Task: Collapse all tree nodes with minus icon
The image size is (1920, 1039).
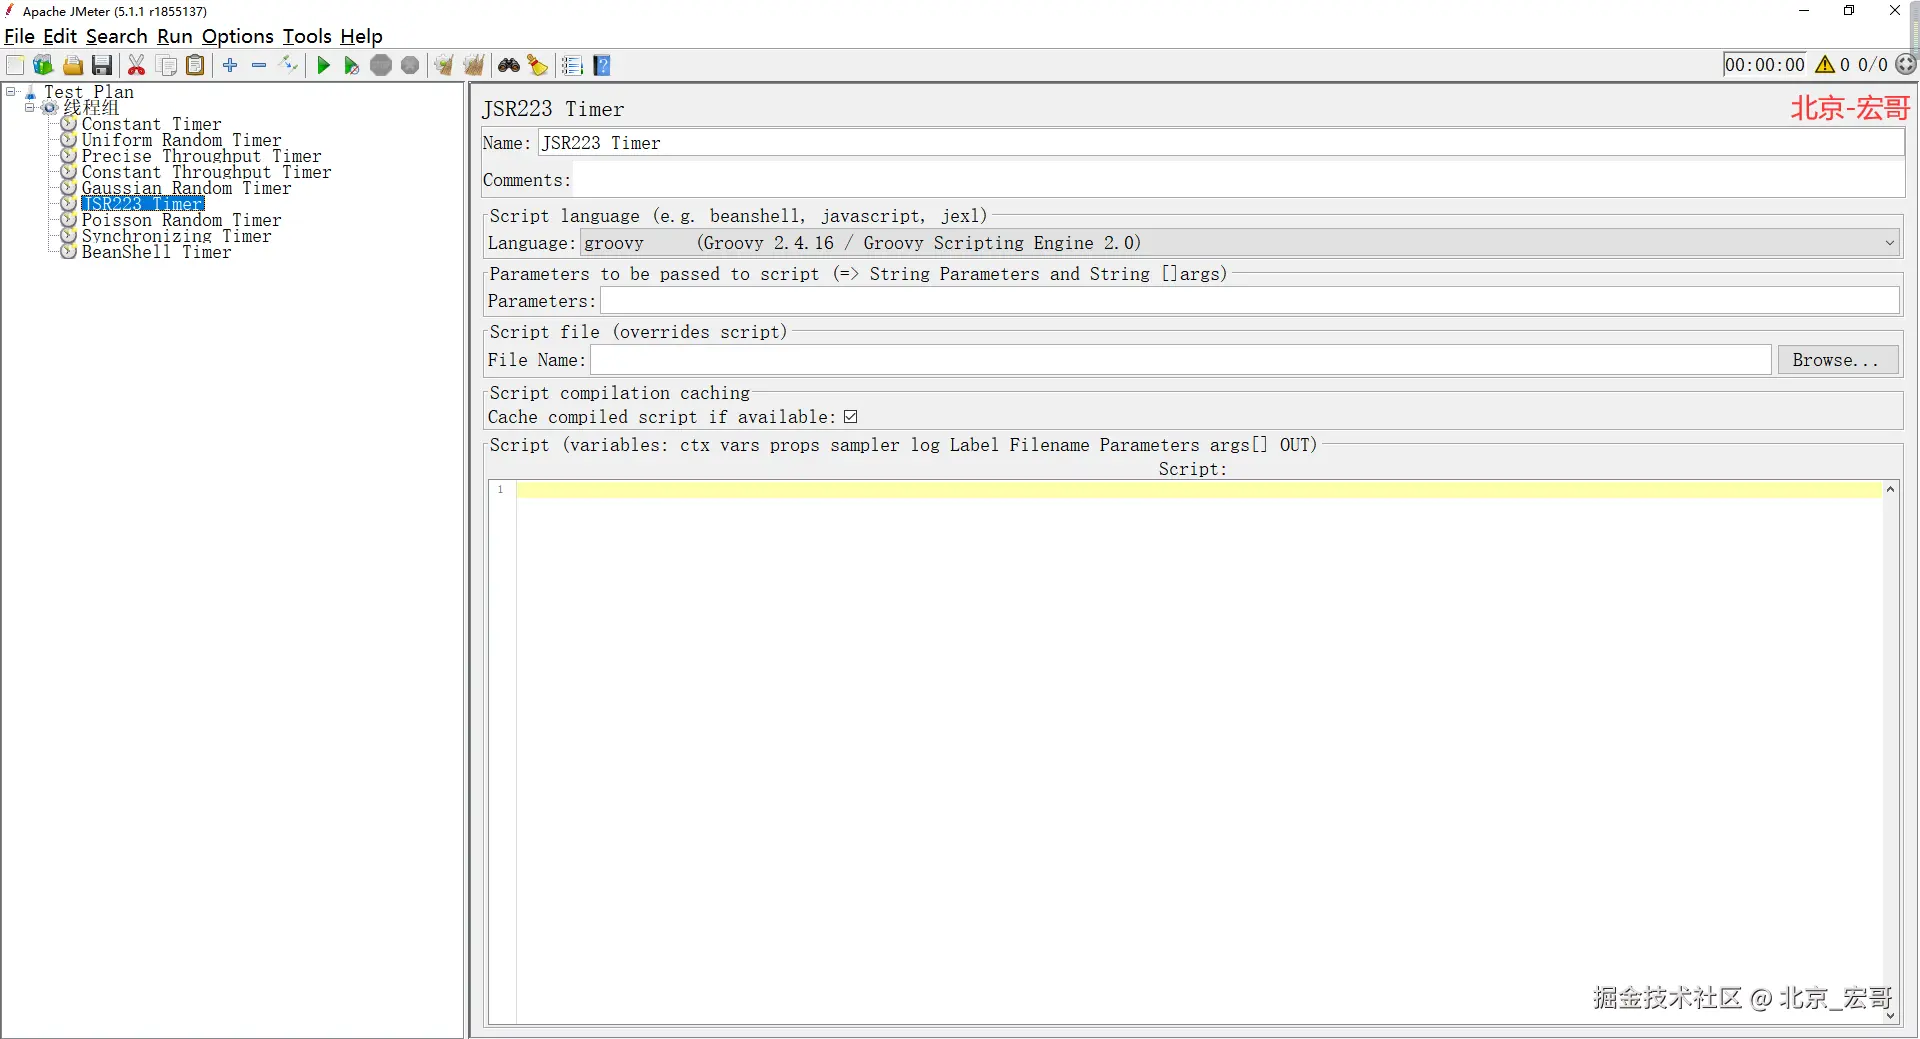Action: [259, 66]
